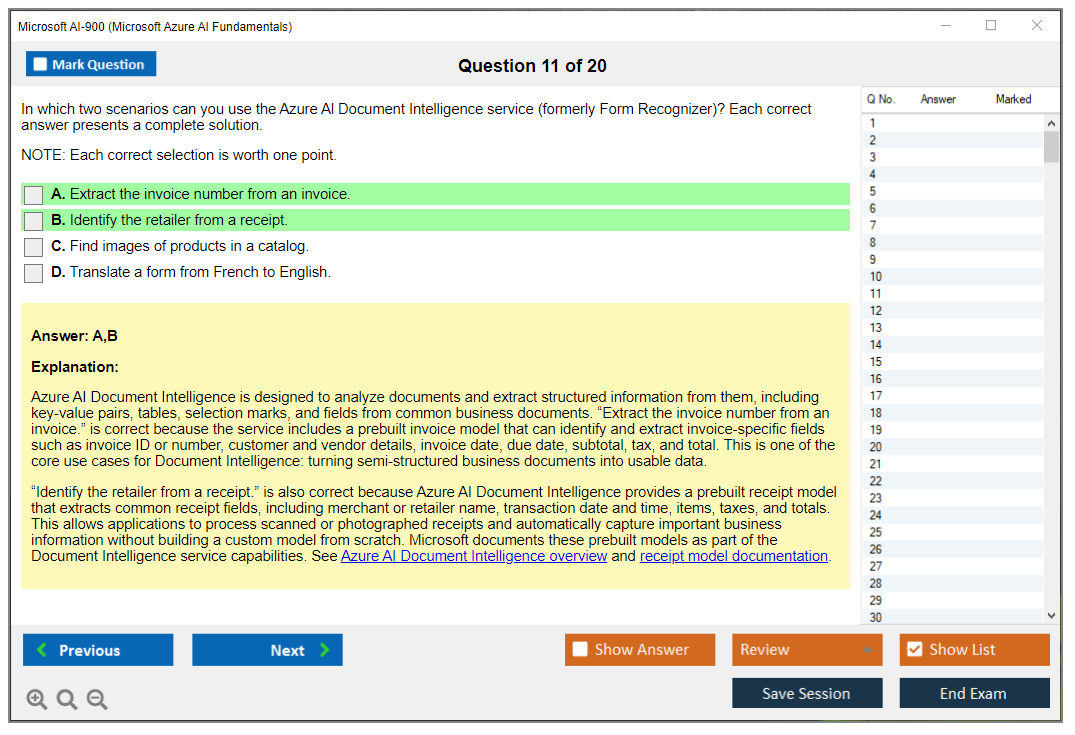Uncheck the Show List checkbox
The height and width of the screenshot is (735, 1075).
pos(915,649)
